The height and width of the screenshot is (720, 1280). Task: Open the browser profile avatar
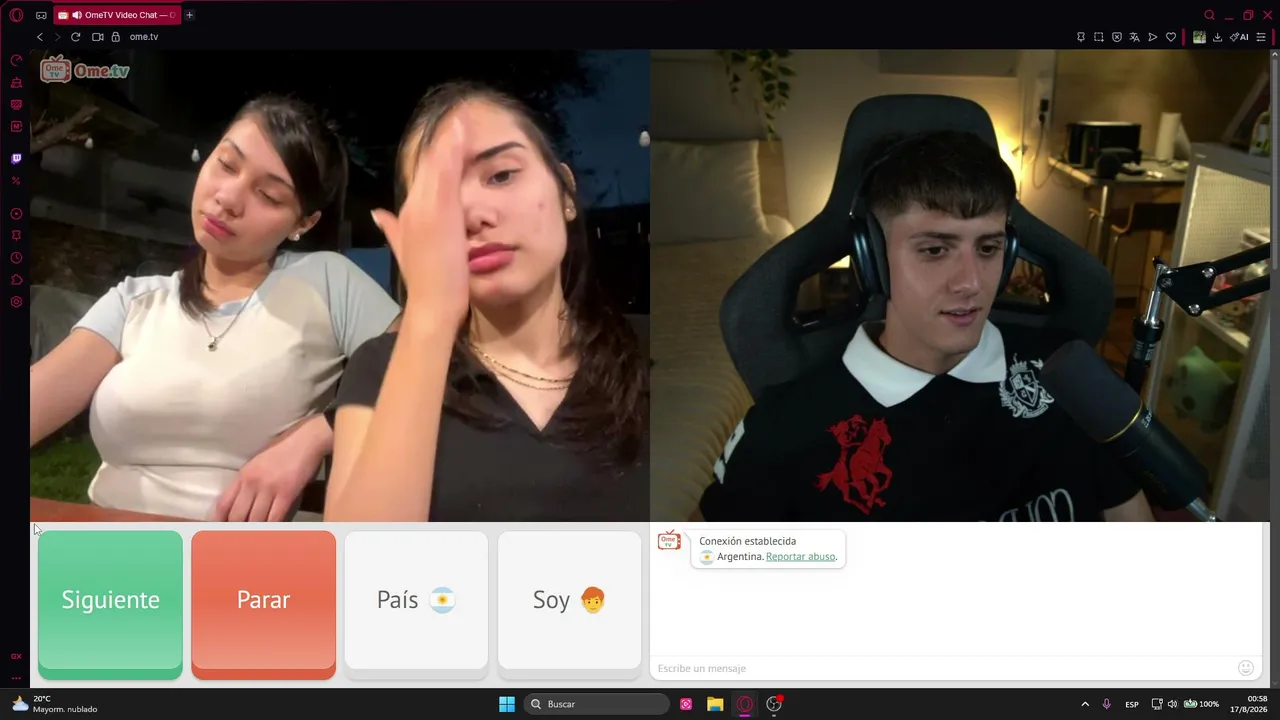coord(1199,37)
